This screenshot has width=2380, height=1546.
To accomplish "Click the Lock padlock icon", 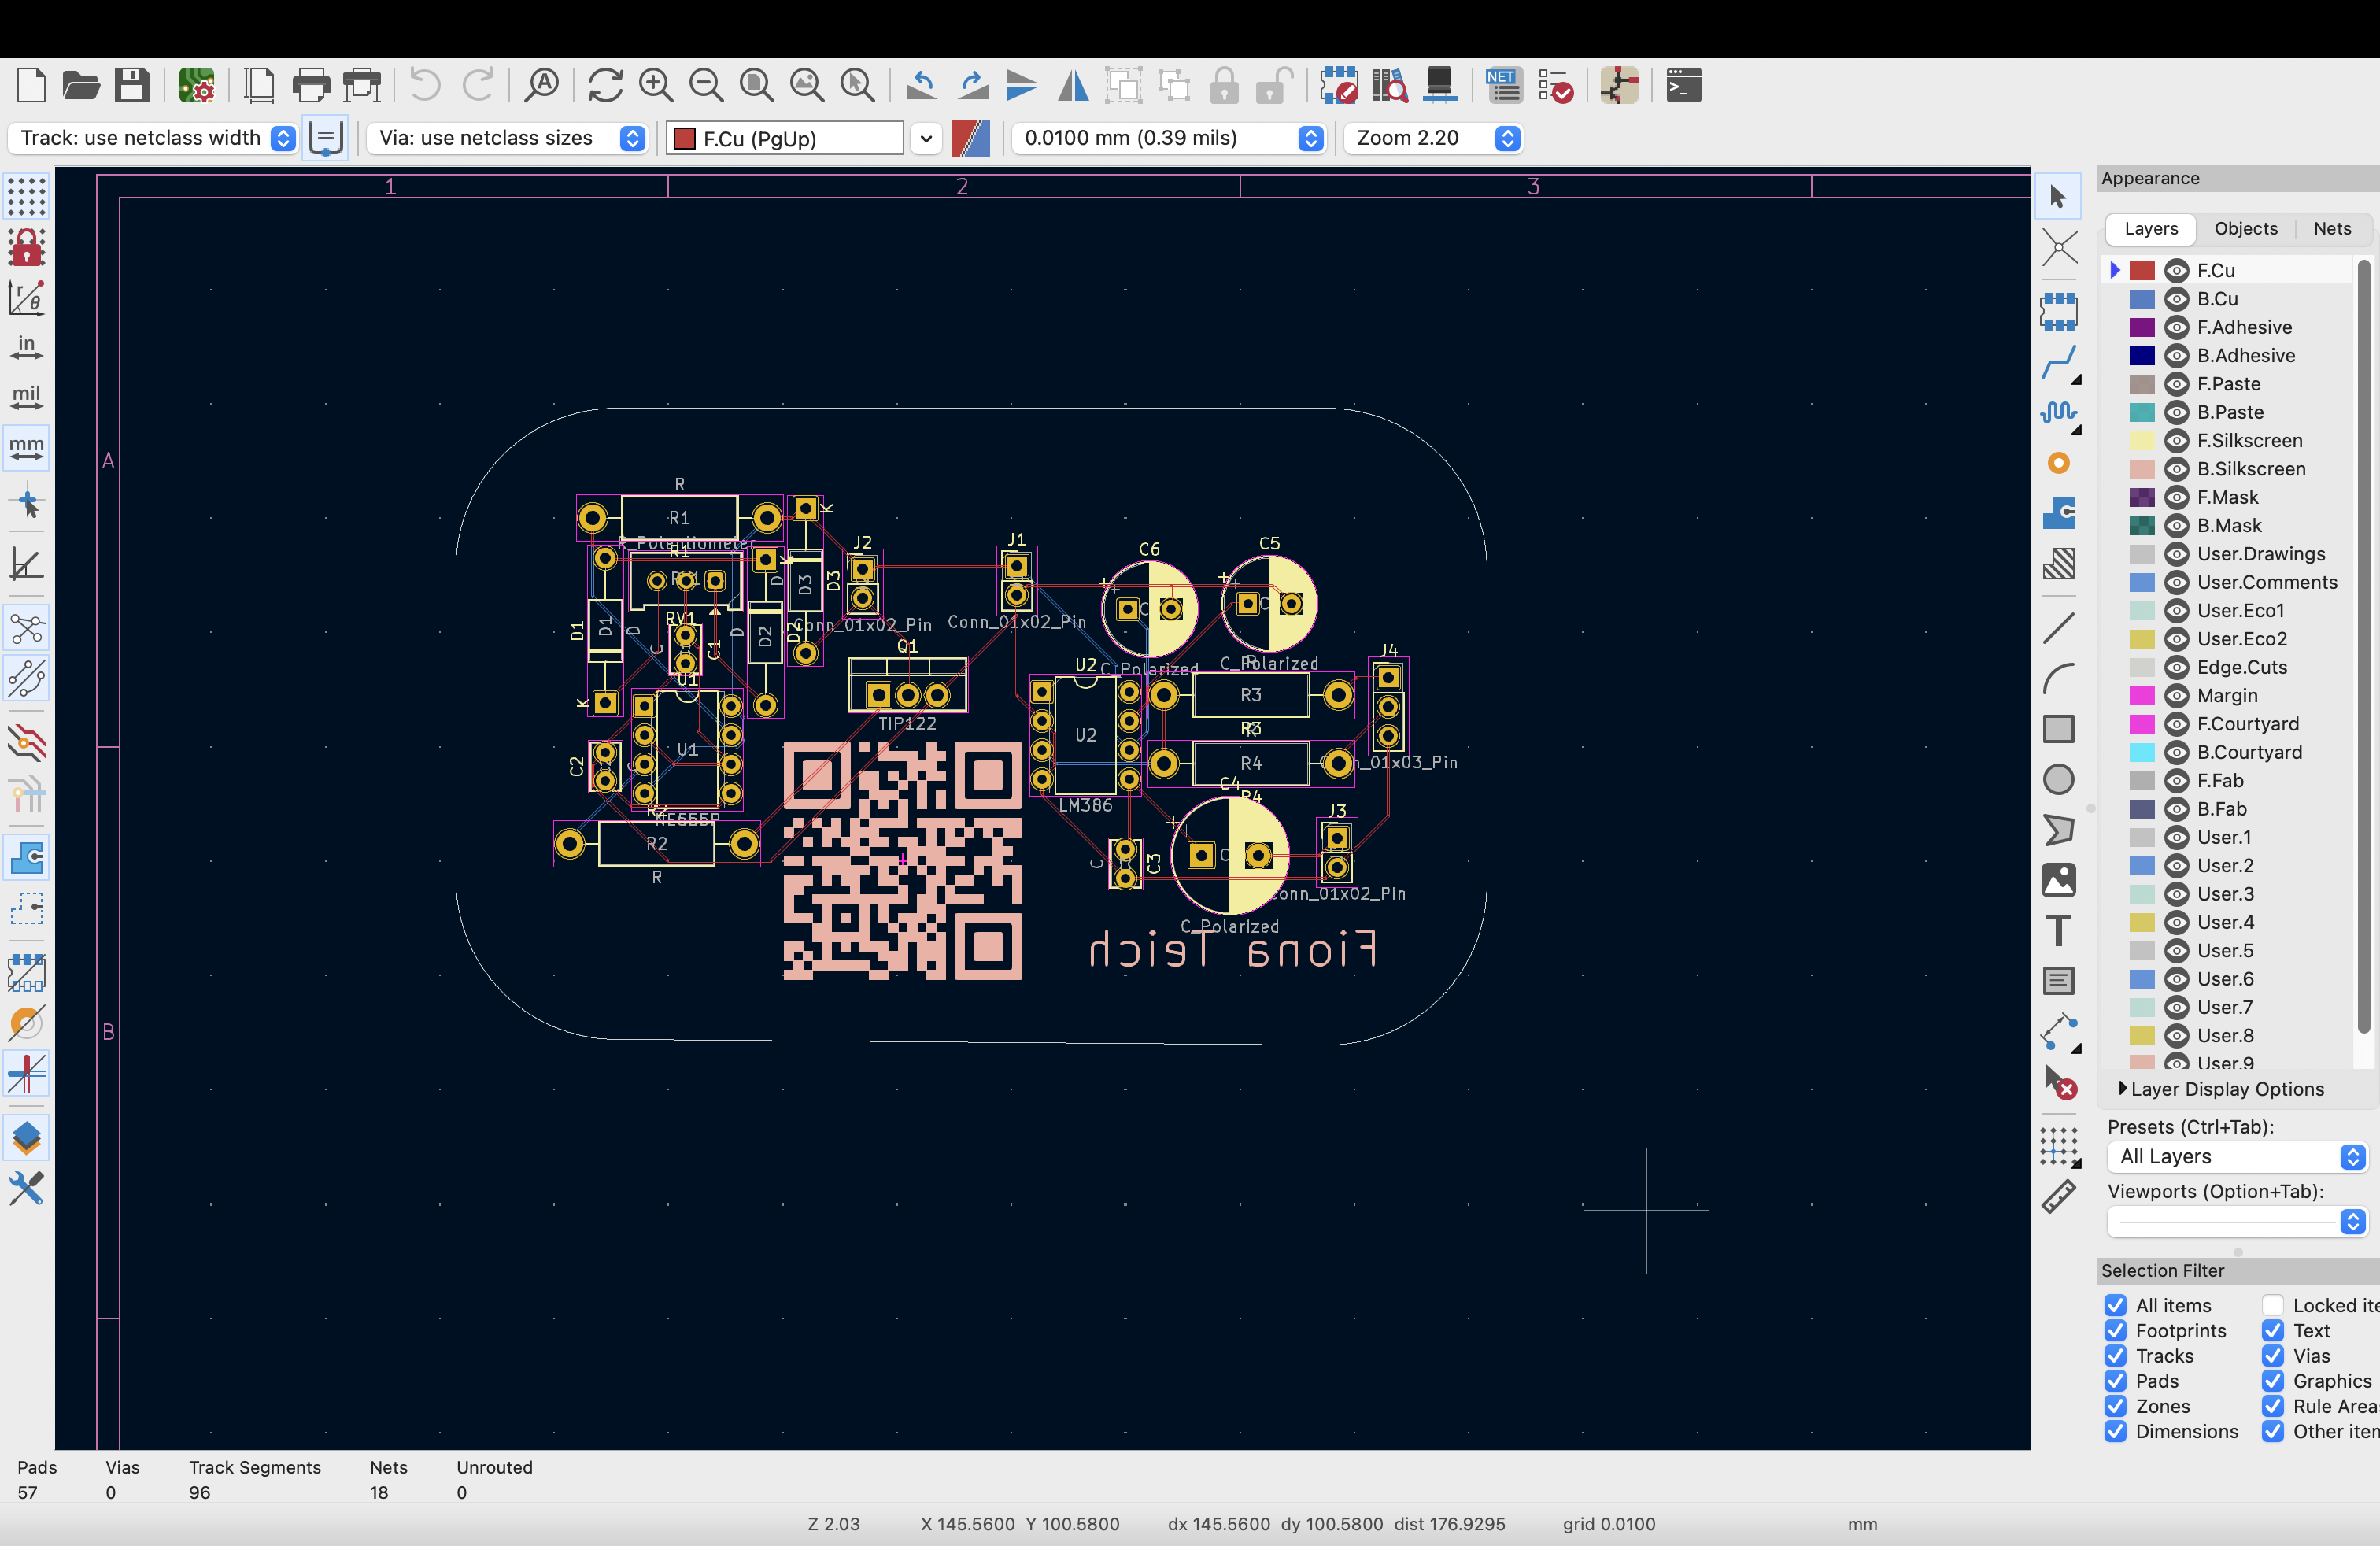I will click(x=1224, y=86).
